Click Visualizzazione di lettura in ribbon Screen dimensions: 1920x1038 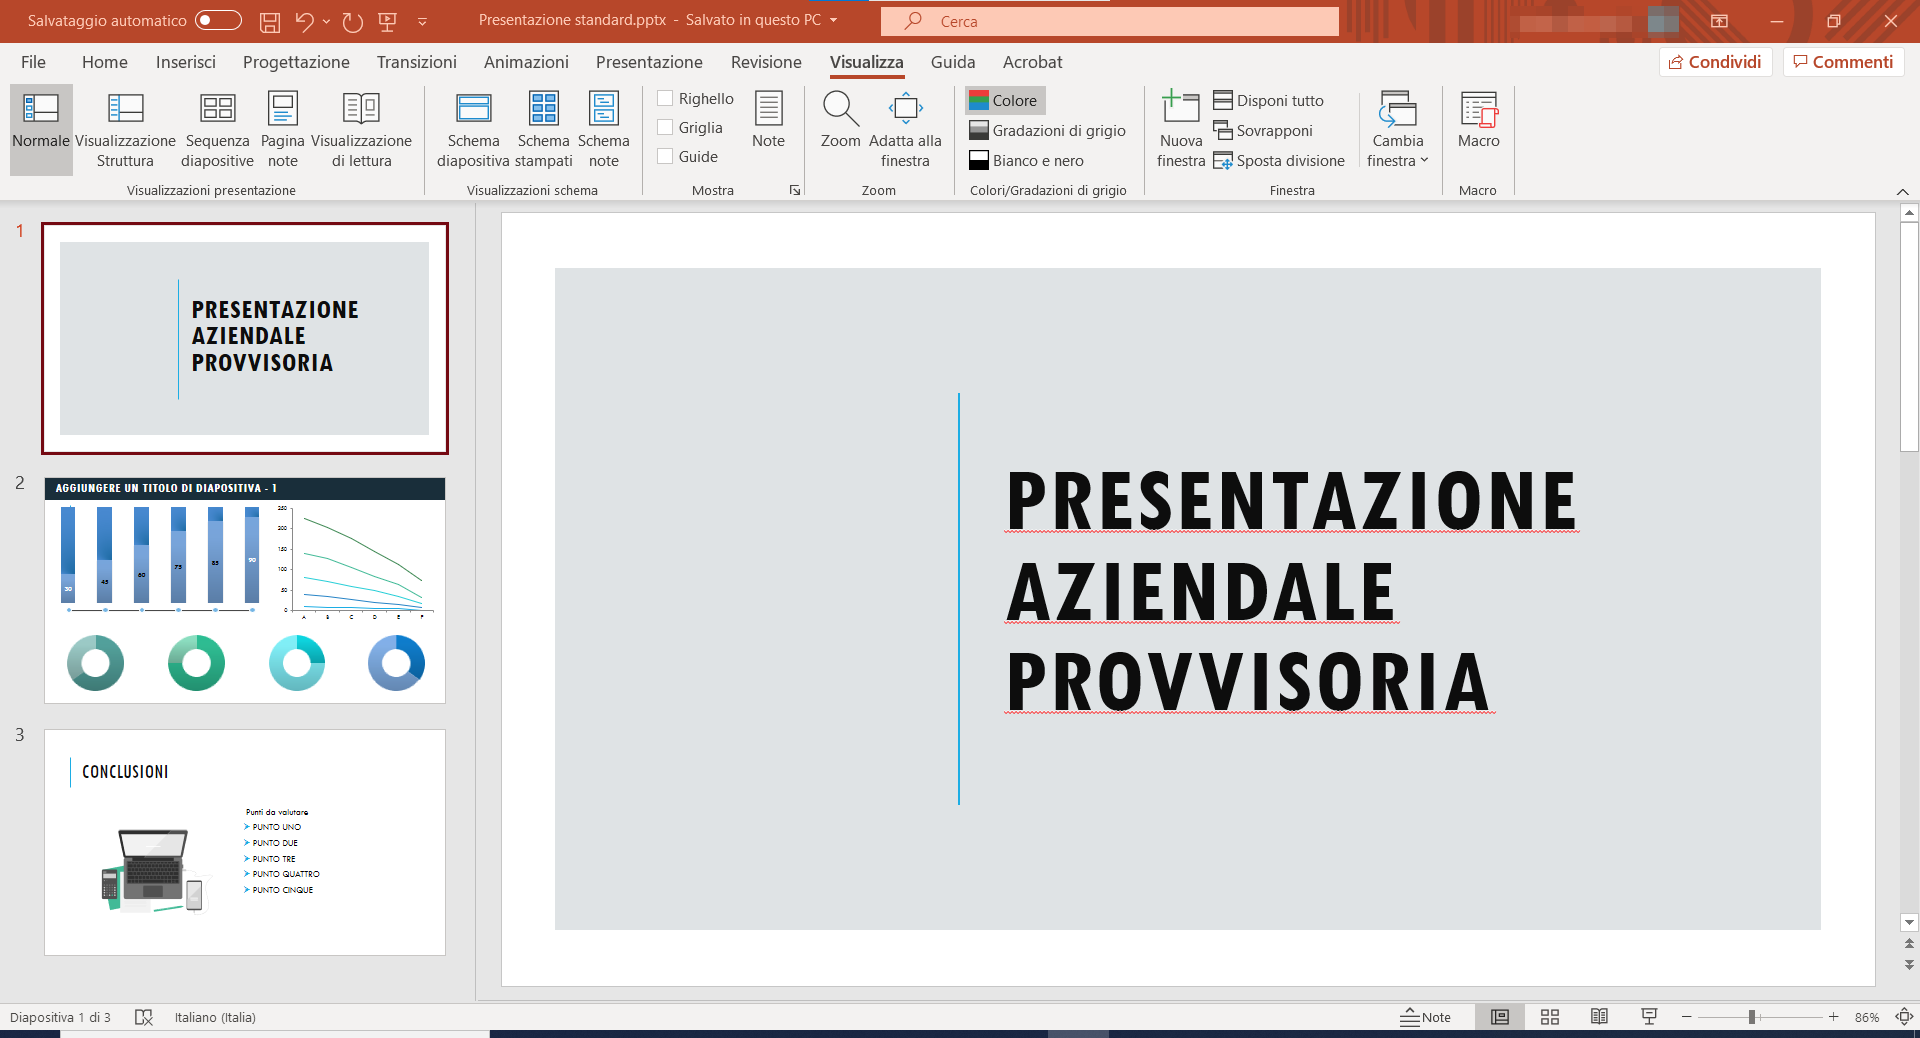point(361,130)
